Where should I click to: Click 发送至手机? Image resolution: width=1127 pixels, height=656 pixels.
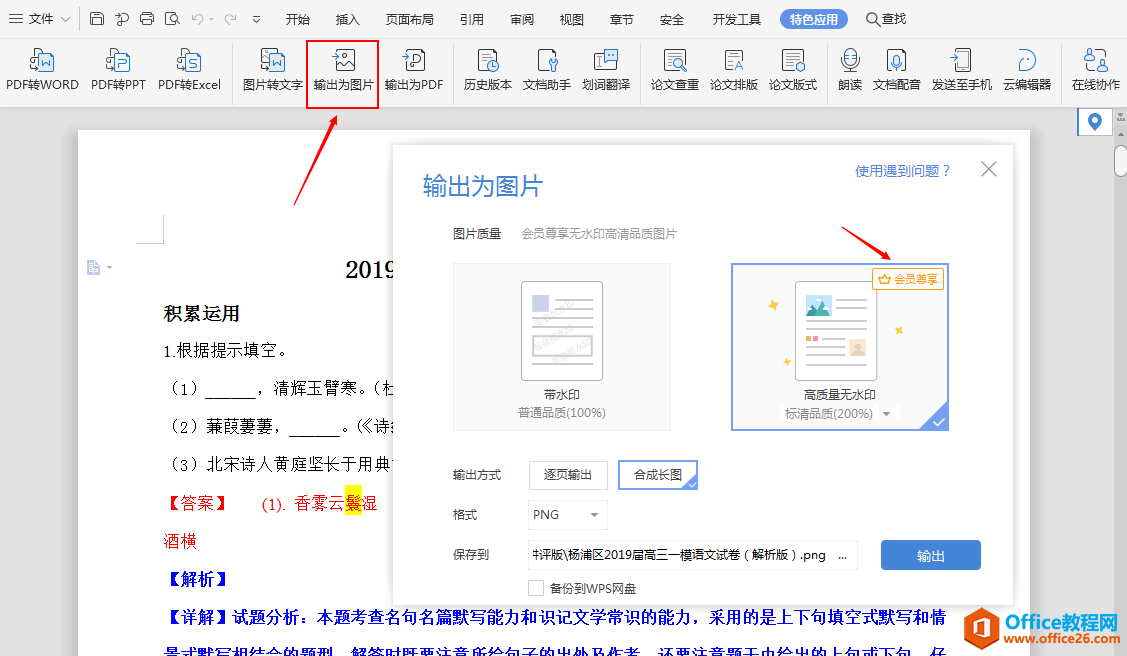pyautogui.click(x=962, y=70)
